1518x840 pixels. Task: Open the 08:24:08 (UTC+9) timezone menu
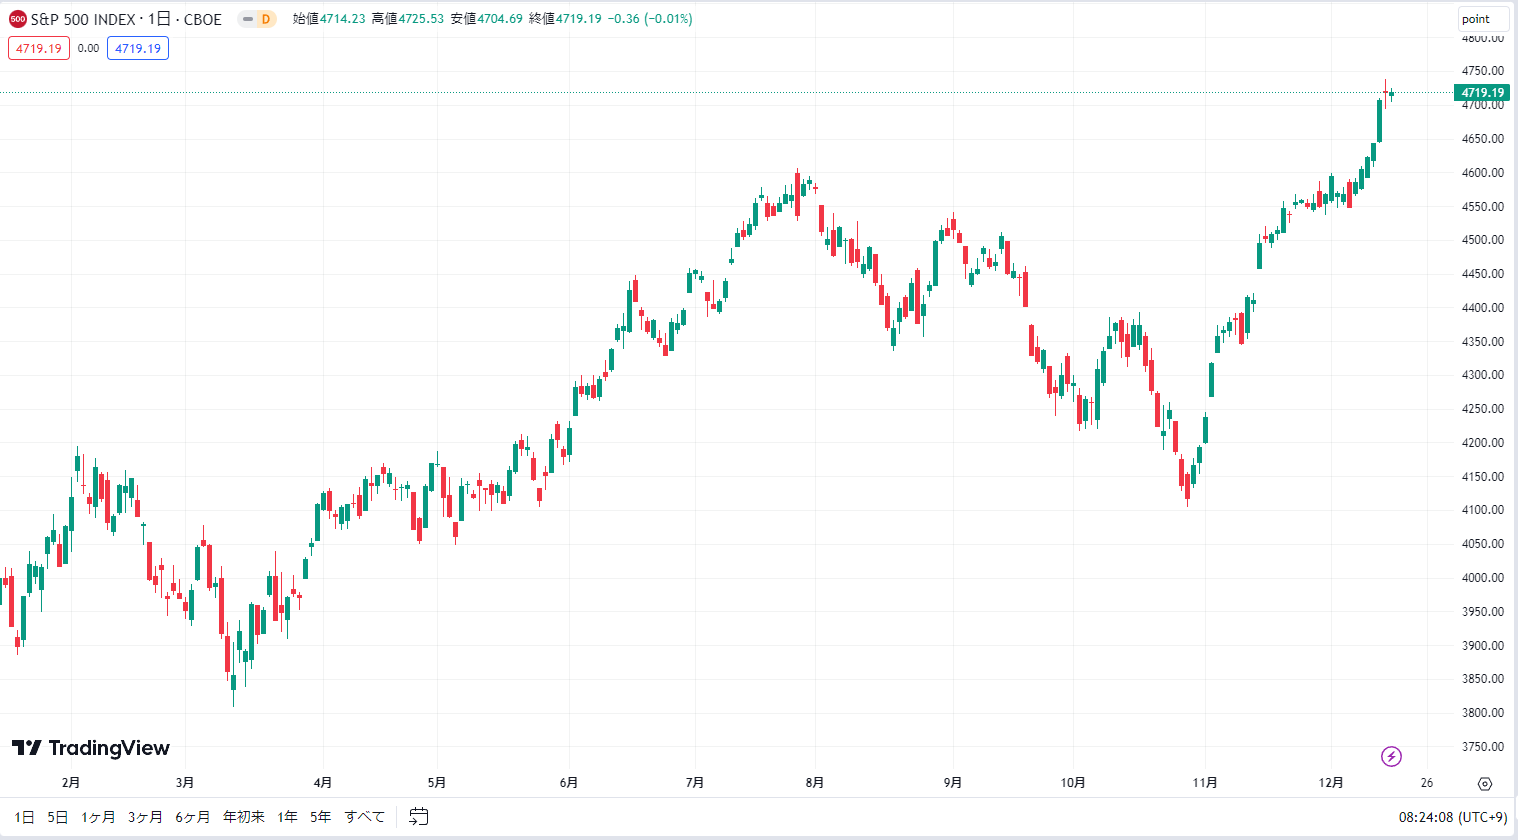coord(1453,817)
